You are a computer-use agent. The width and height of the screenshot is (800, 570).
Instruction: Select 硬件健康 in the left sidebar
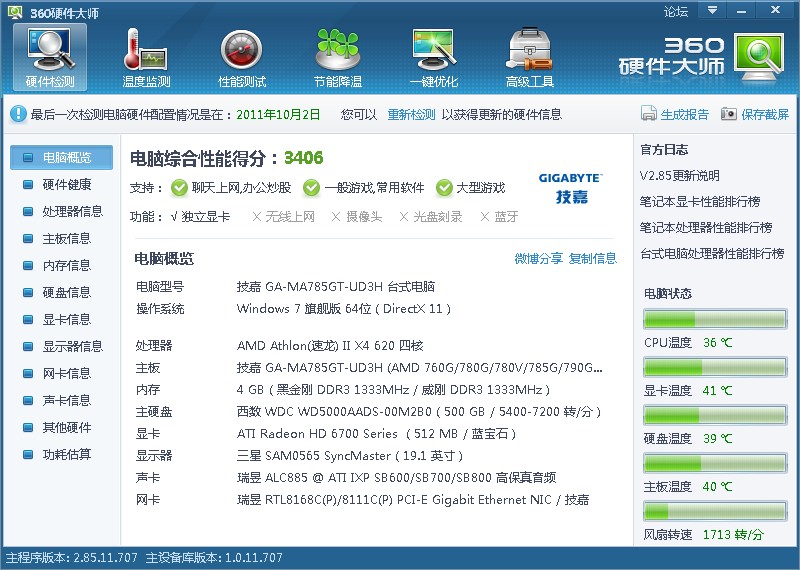[x=66, y=184]
